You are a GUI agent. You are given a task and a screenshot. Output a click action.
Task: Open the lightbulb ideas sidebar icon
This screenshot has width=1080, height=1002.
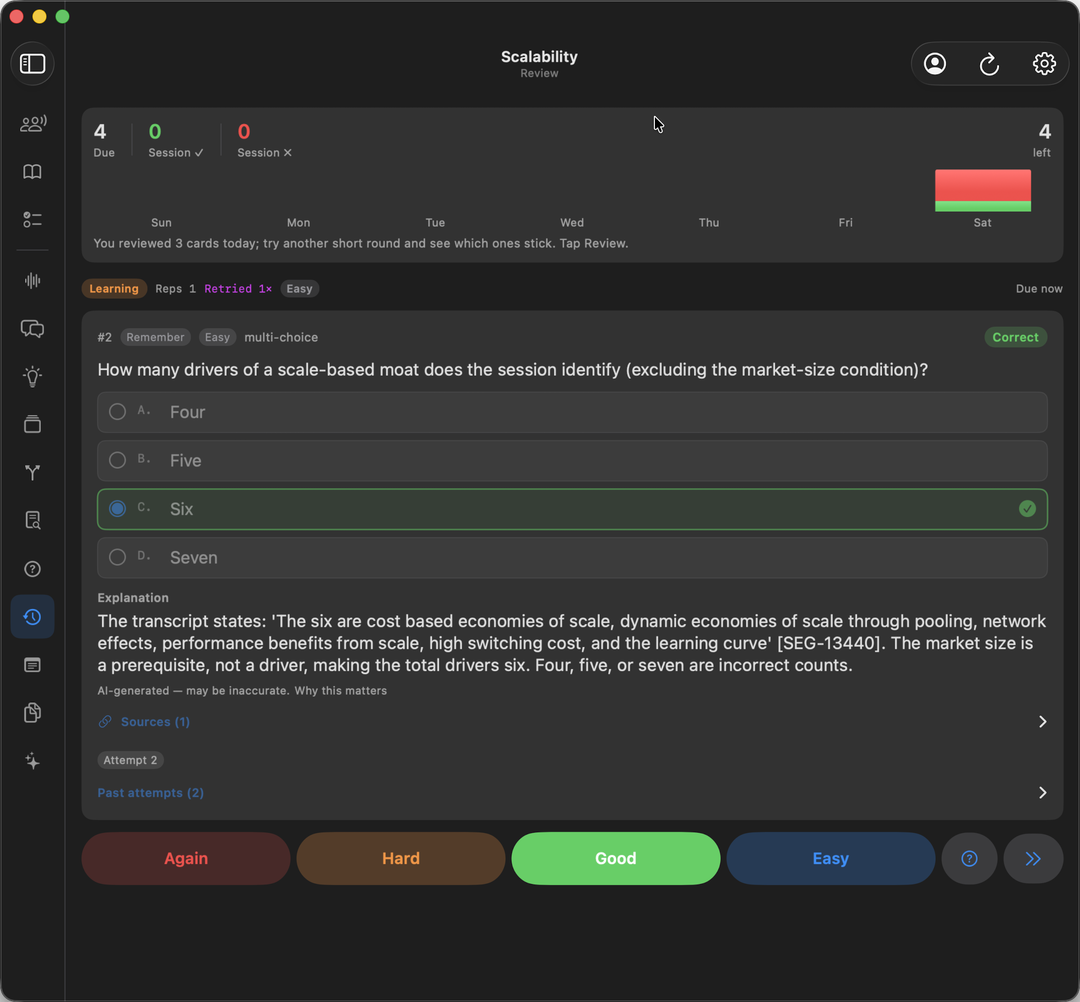click(x=32, y=376)
